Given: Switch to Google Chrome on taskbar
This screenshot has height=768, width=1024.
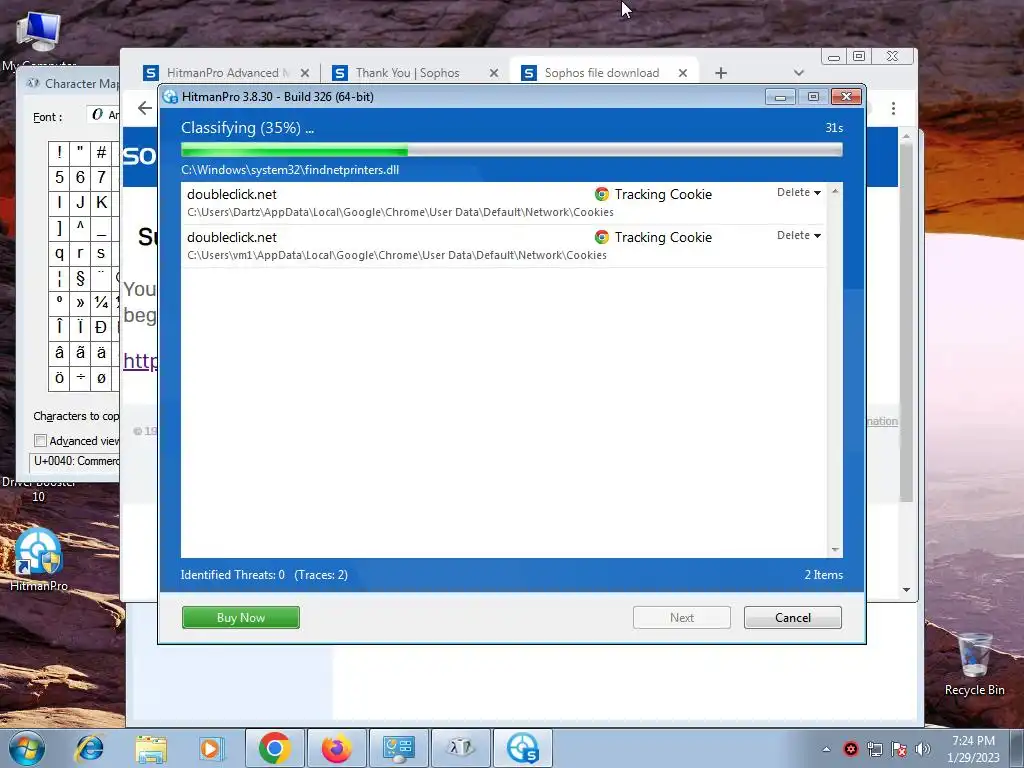Looking at the screenshot, I should coord(274,748).
